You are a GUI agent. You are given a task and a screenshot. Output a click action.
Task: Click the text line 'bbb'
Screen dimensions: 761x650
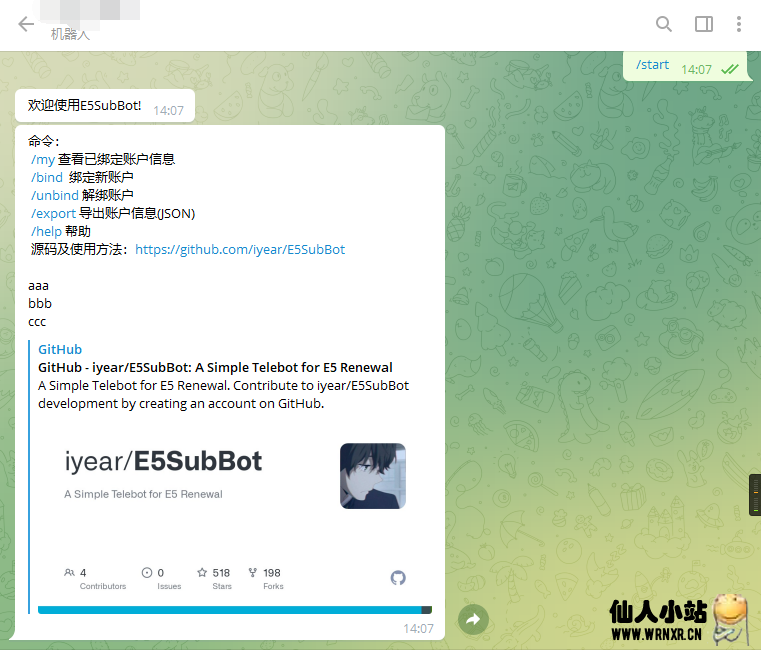click(x=40, y=303)
